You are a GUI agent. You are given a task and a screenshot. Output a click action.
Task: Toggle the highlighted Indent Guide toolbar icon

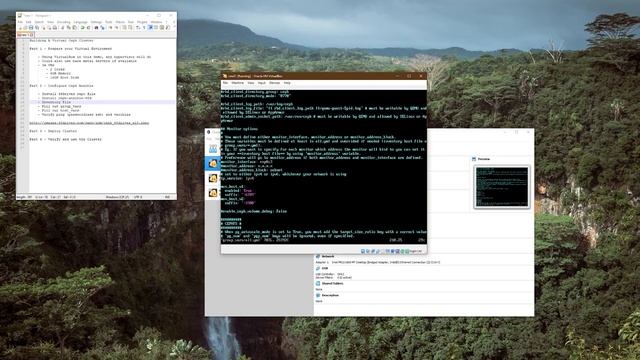click(150, 27)
